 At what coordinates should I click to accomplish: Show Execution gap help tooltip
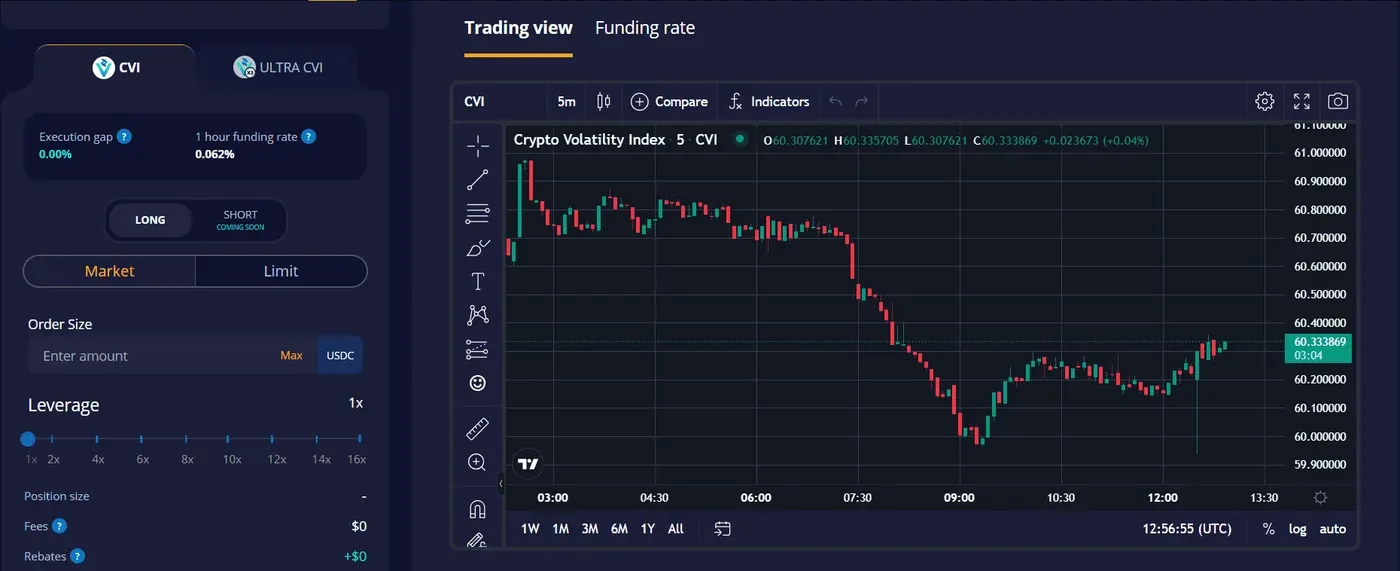(124, 136)
